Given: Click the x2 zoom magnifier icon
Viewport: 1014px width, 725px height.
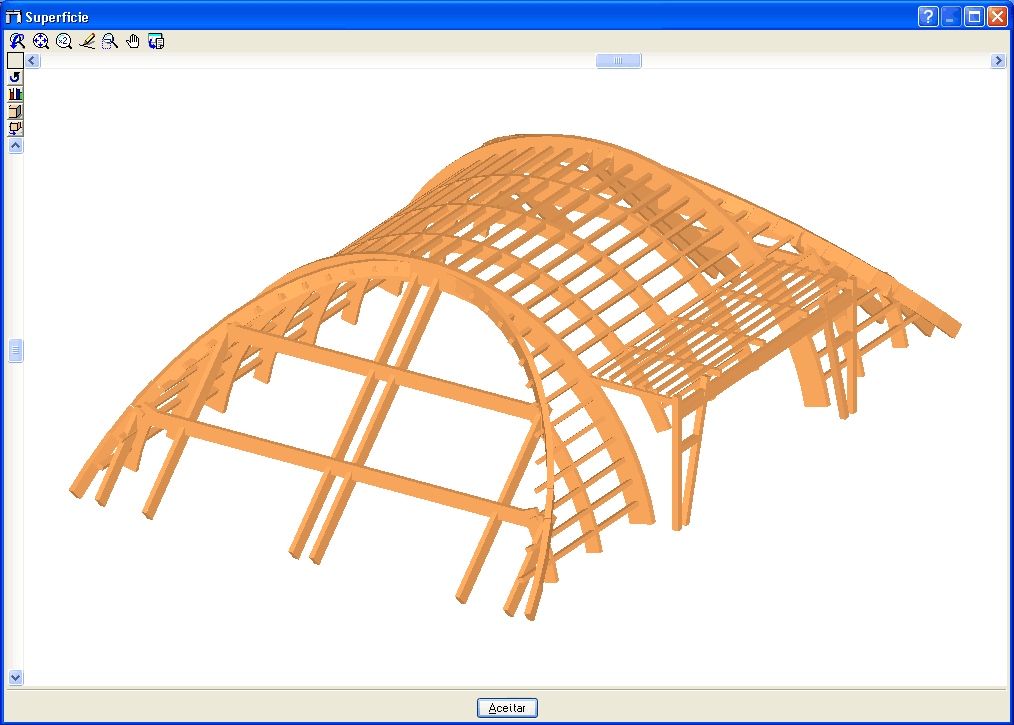Looking at the screenshot, I should pos(63,41).
